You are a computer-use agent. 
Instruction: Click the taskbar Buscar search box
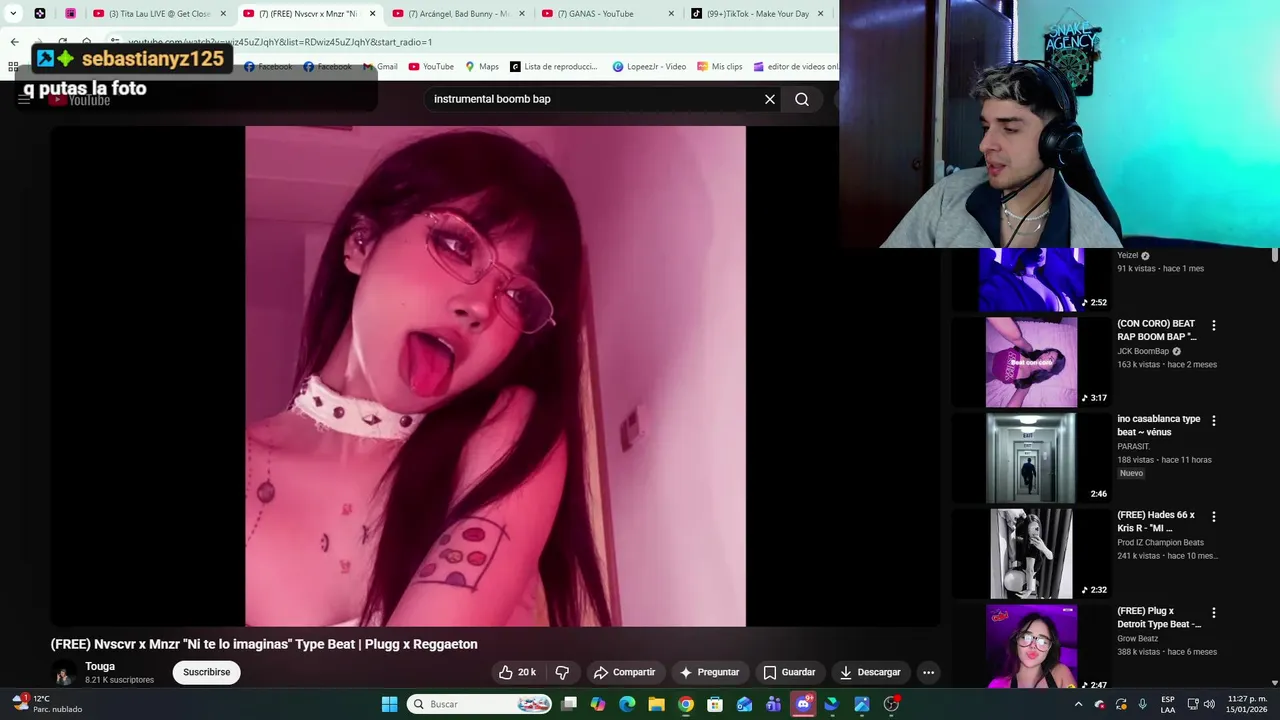pos(479,704)
